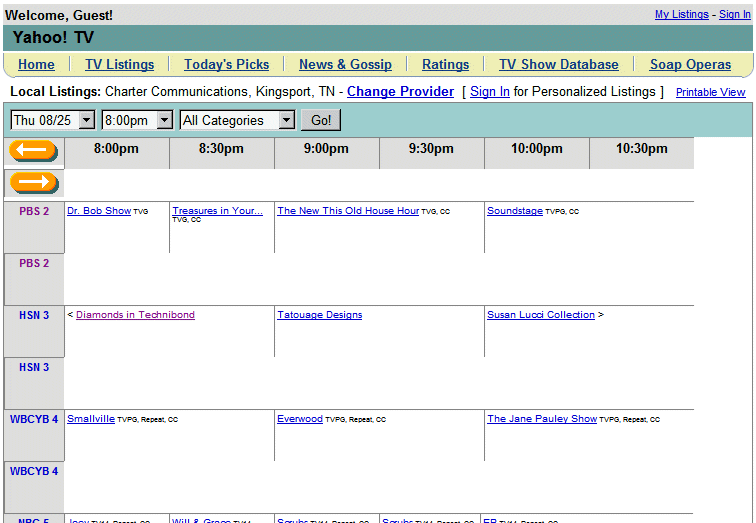Screen dimensions: 756x523
Task: Open News & Gossip nav tab
Action: tap(345, 65)
